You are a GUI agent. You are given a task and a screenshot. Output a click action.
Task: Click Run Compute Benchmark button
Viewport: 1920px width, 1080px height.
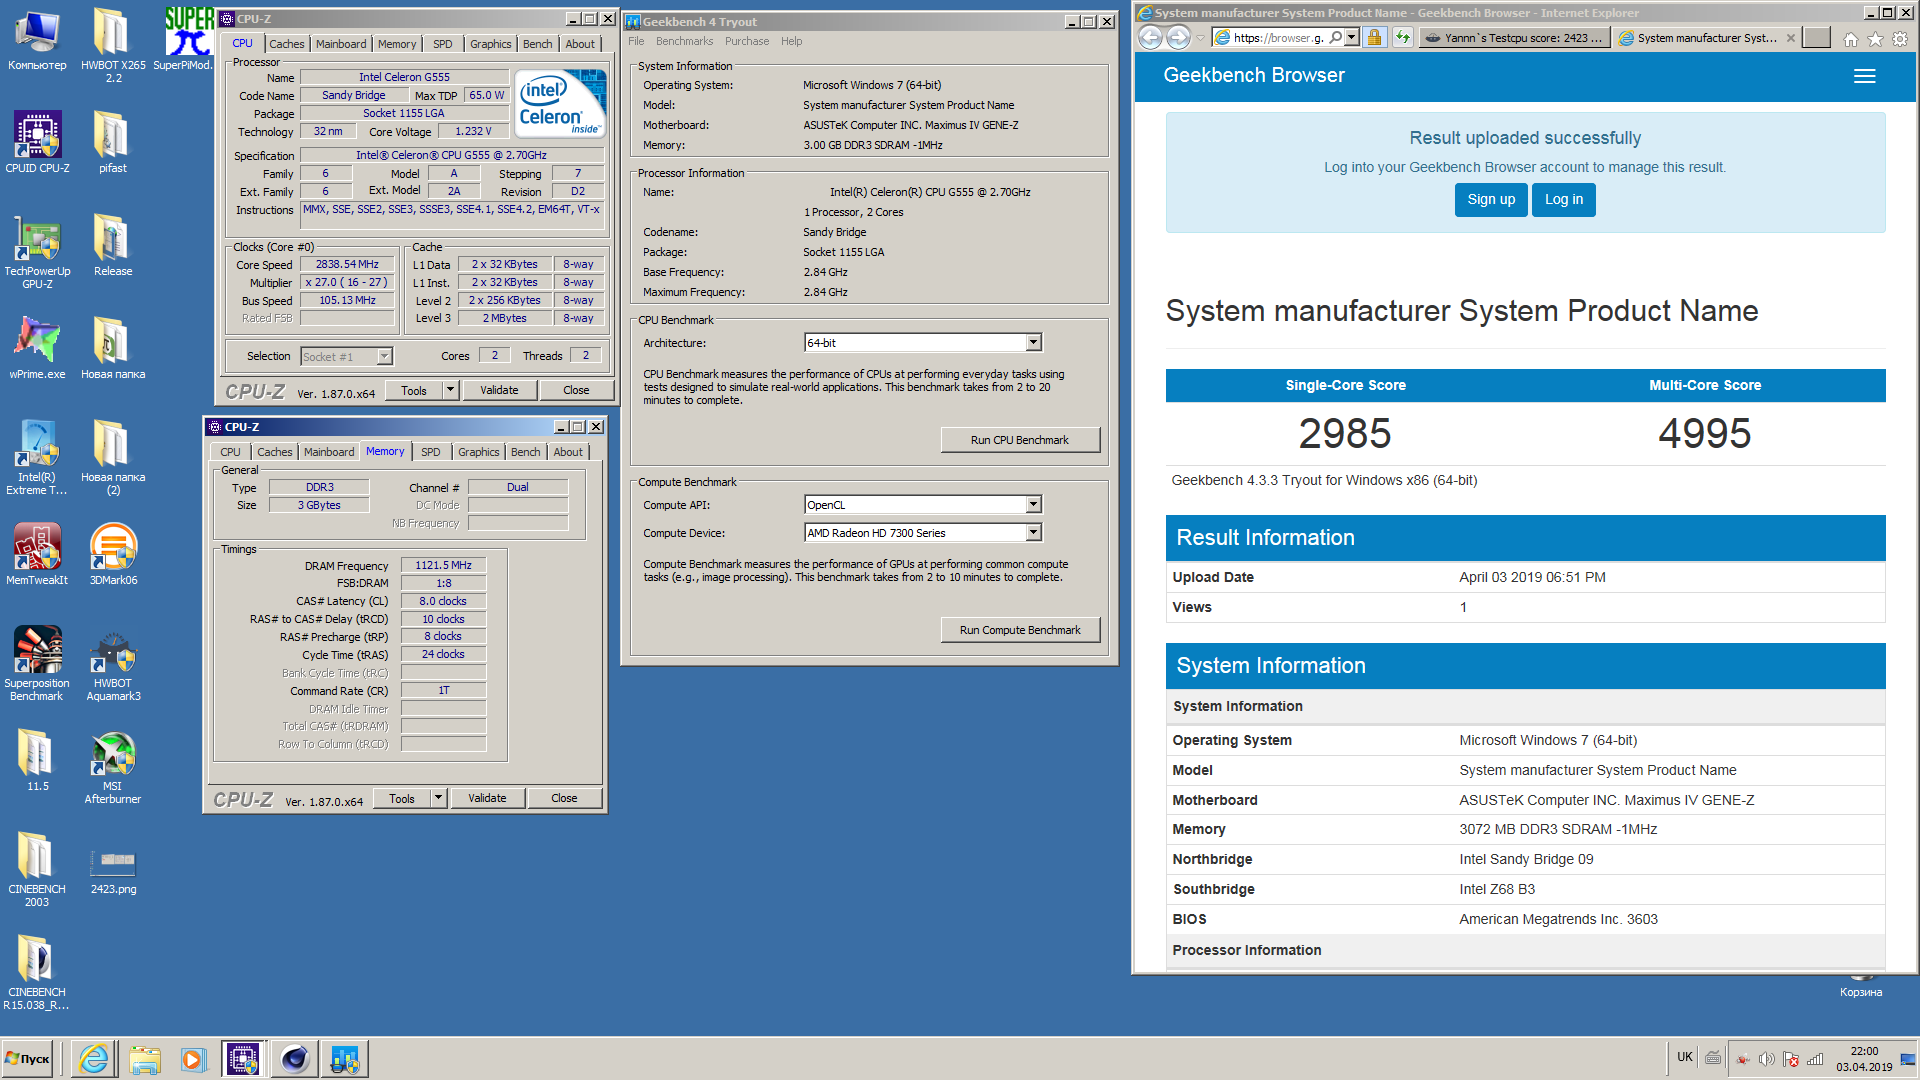coord(1020,630)
